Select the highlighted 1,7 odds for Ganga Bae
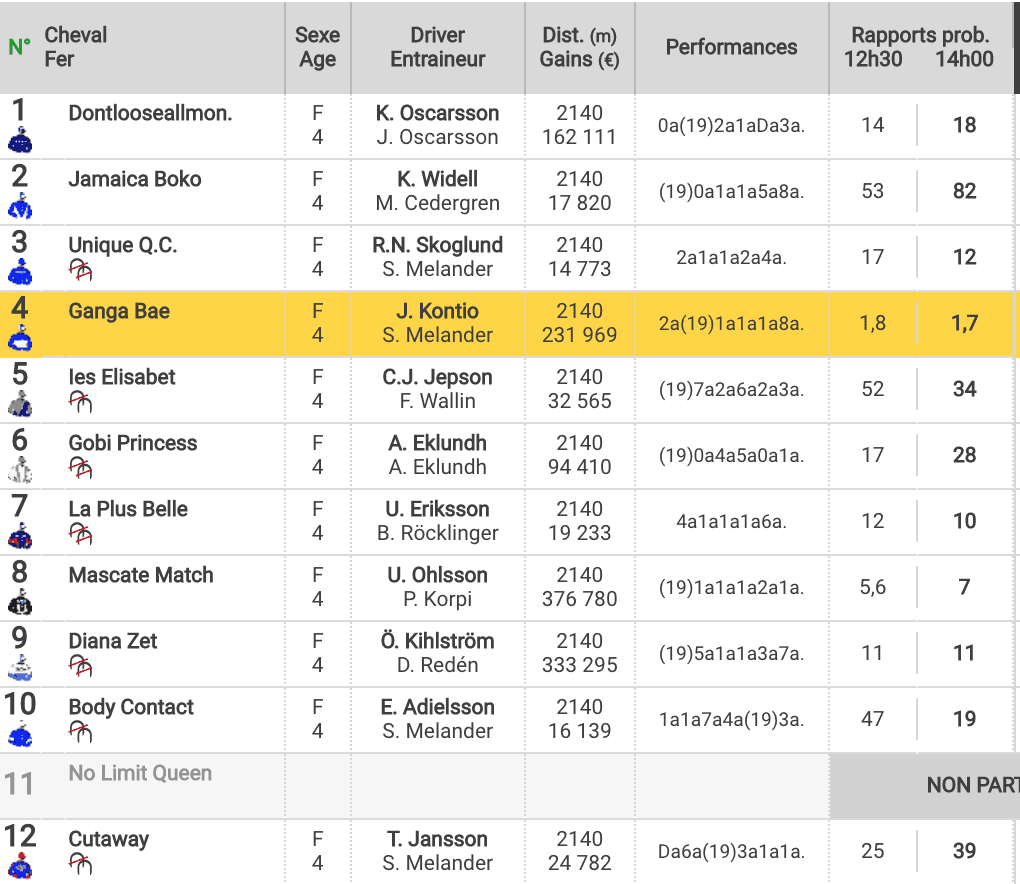The image size is (1020, 884). click(964, 323)
